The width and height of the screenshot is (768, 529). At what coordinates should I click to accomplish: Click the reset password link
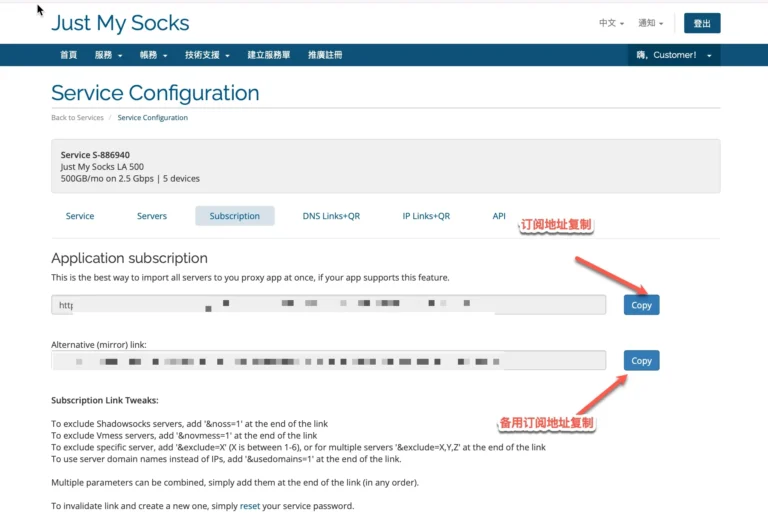[x=250, y=506]
